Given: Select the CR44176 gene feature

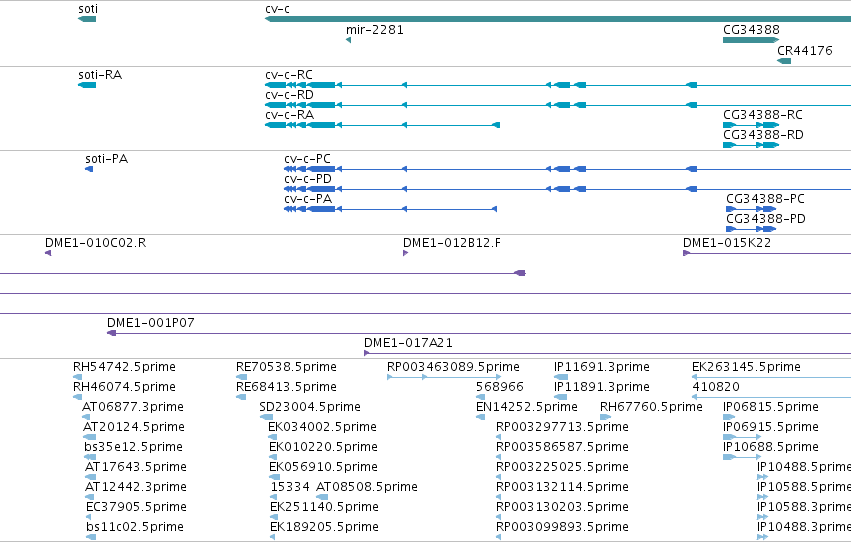Looking at the screenshot, I should (x=784, y=61).
